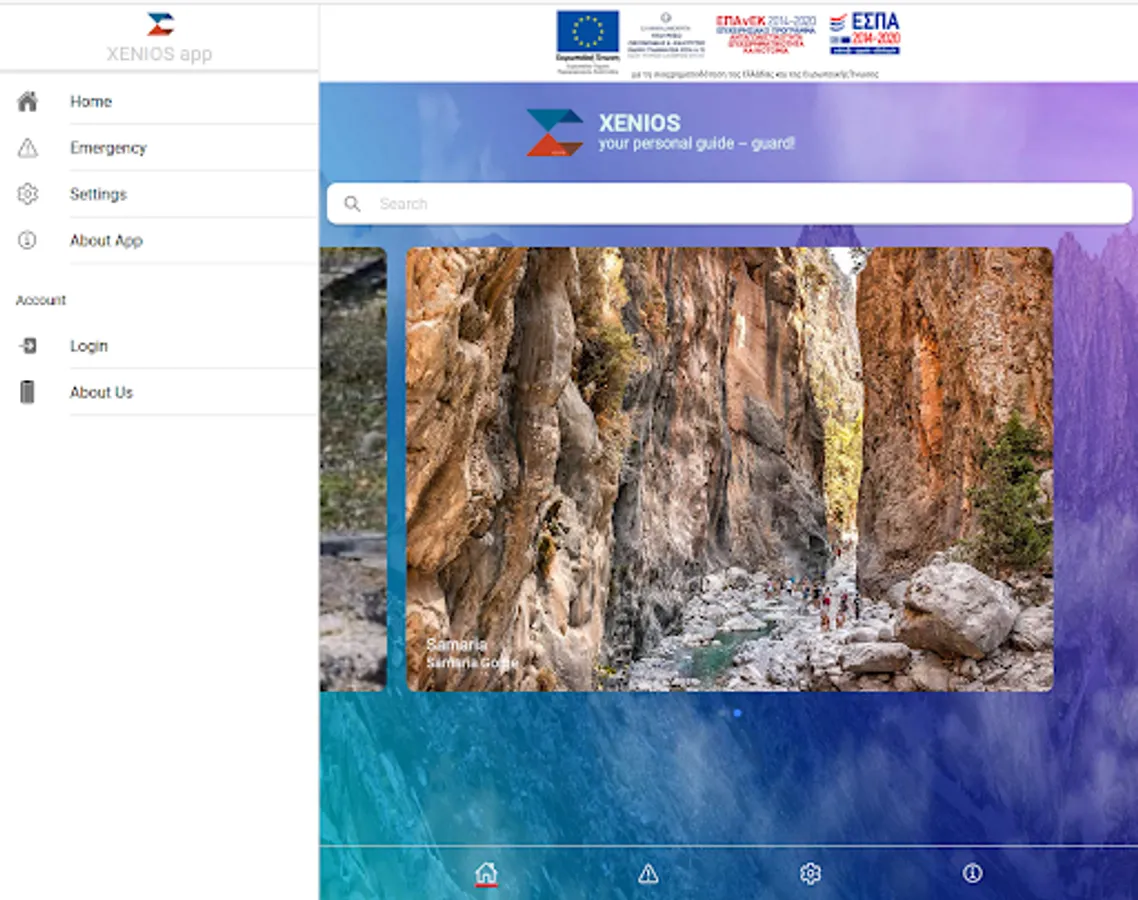Click 'your personal guide – guard!' tagline

[x=697, y=144]
